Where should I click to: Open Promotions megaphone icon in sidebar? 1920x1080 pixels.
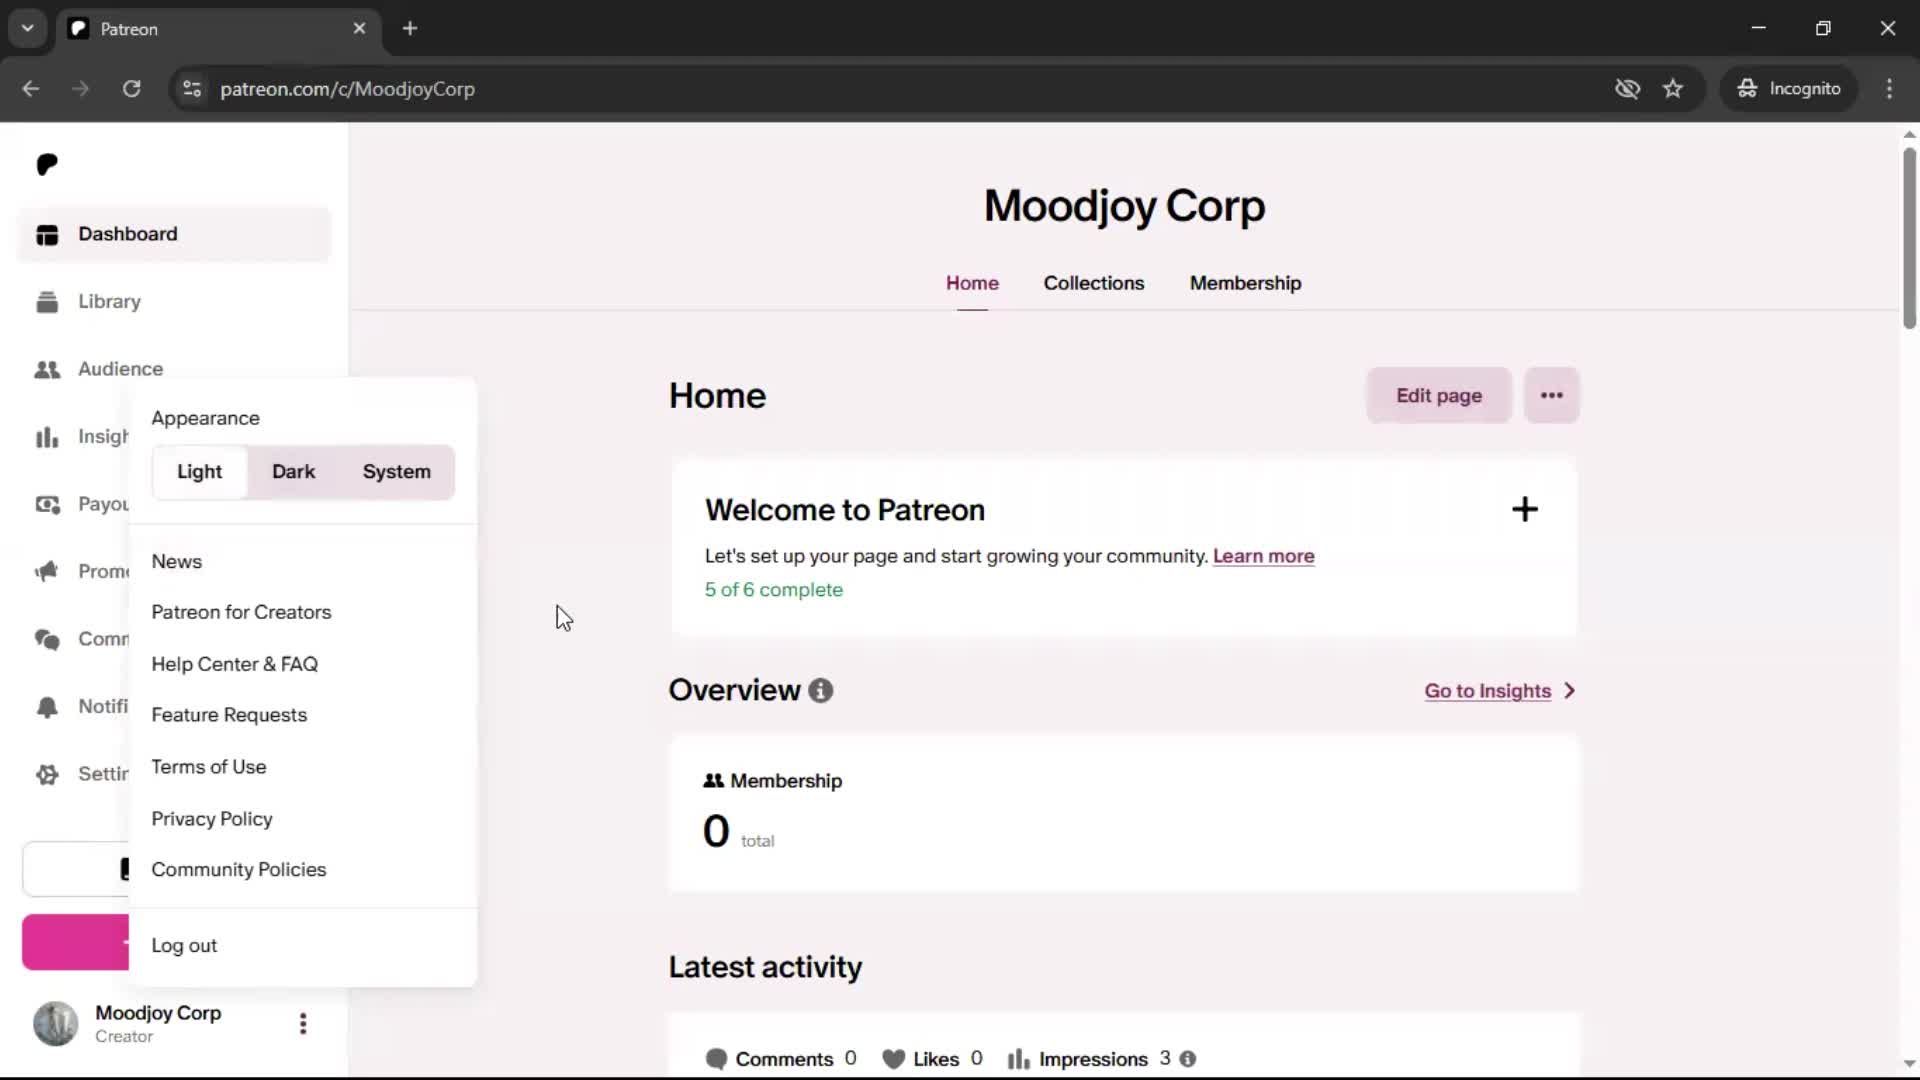[47, 572]
